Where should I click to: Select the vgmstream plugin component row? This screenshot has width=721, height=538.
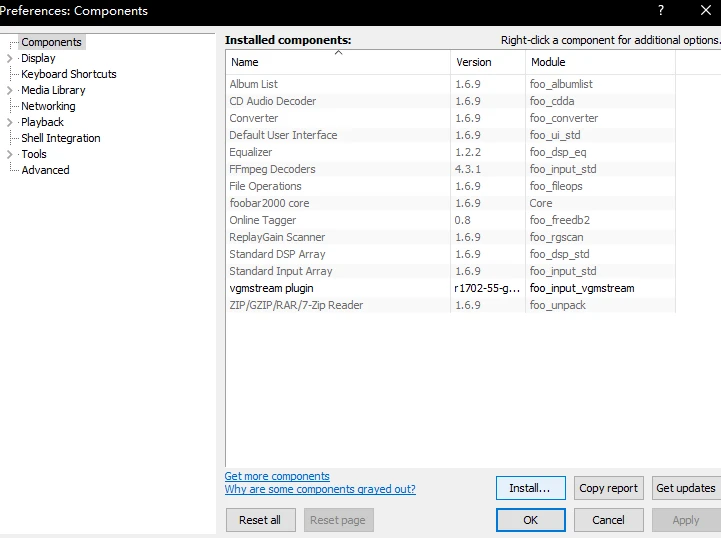pos(271,288)
